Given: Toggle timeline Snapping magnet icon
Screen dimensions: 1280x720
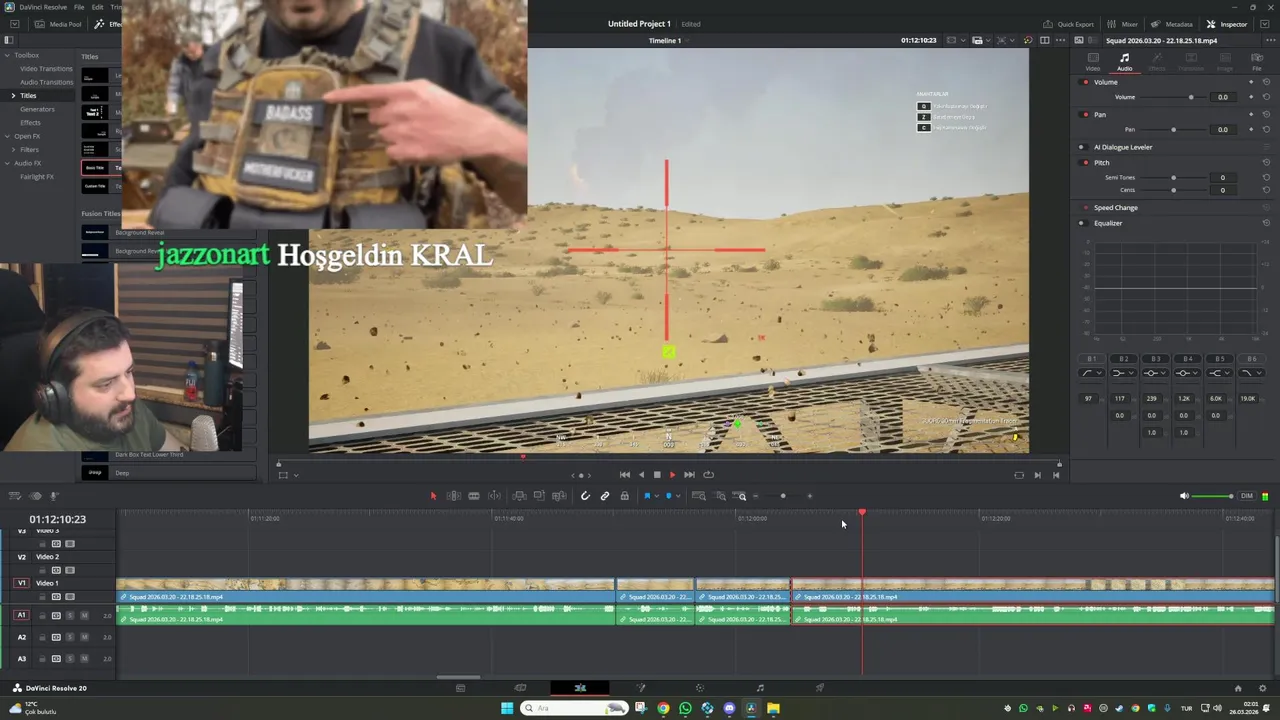Looking at the screenshot, I should [585, 496].
